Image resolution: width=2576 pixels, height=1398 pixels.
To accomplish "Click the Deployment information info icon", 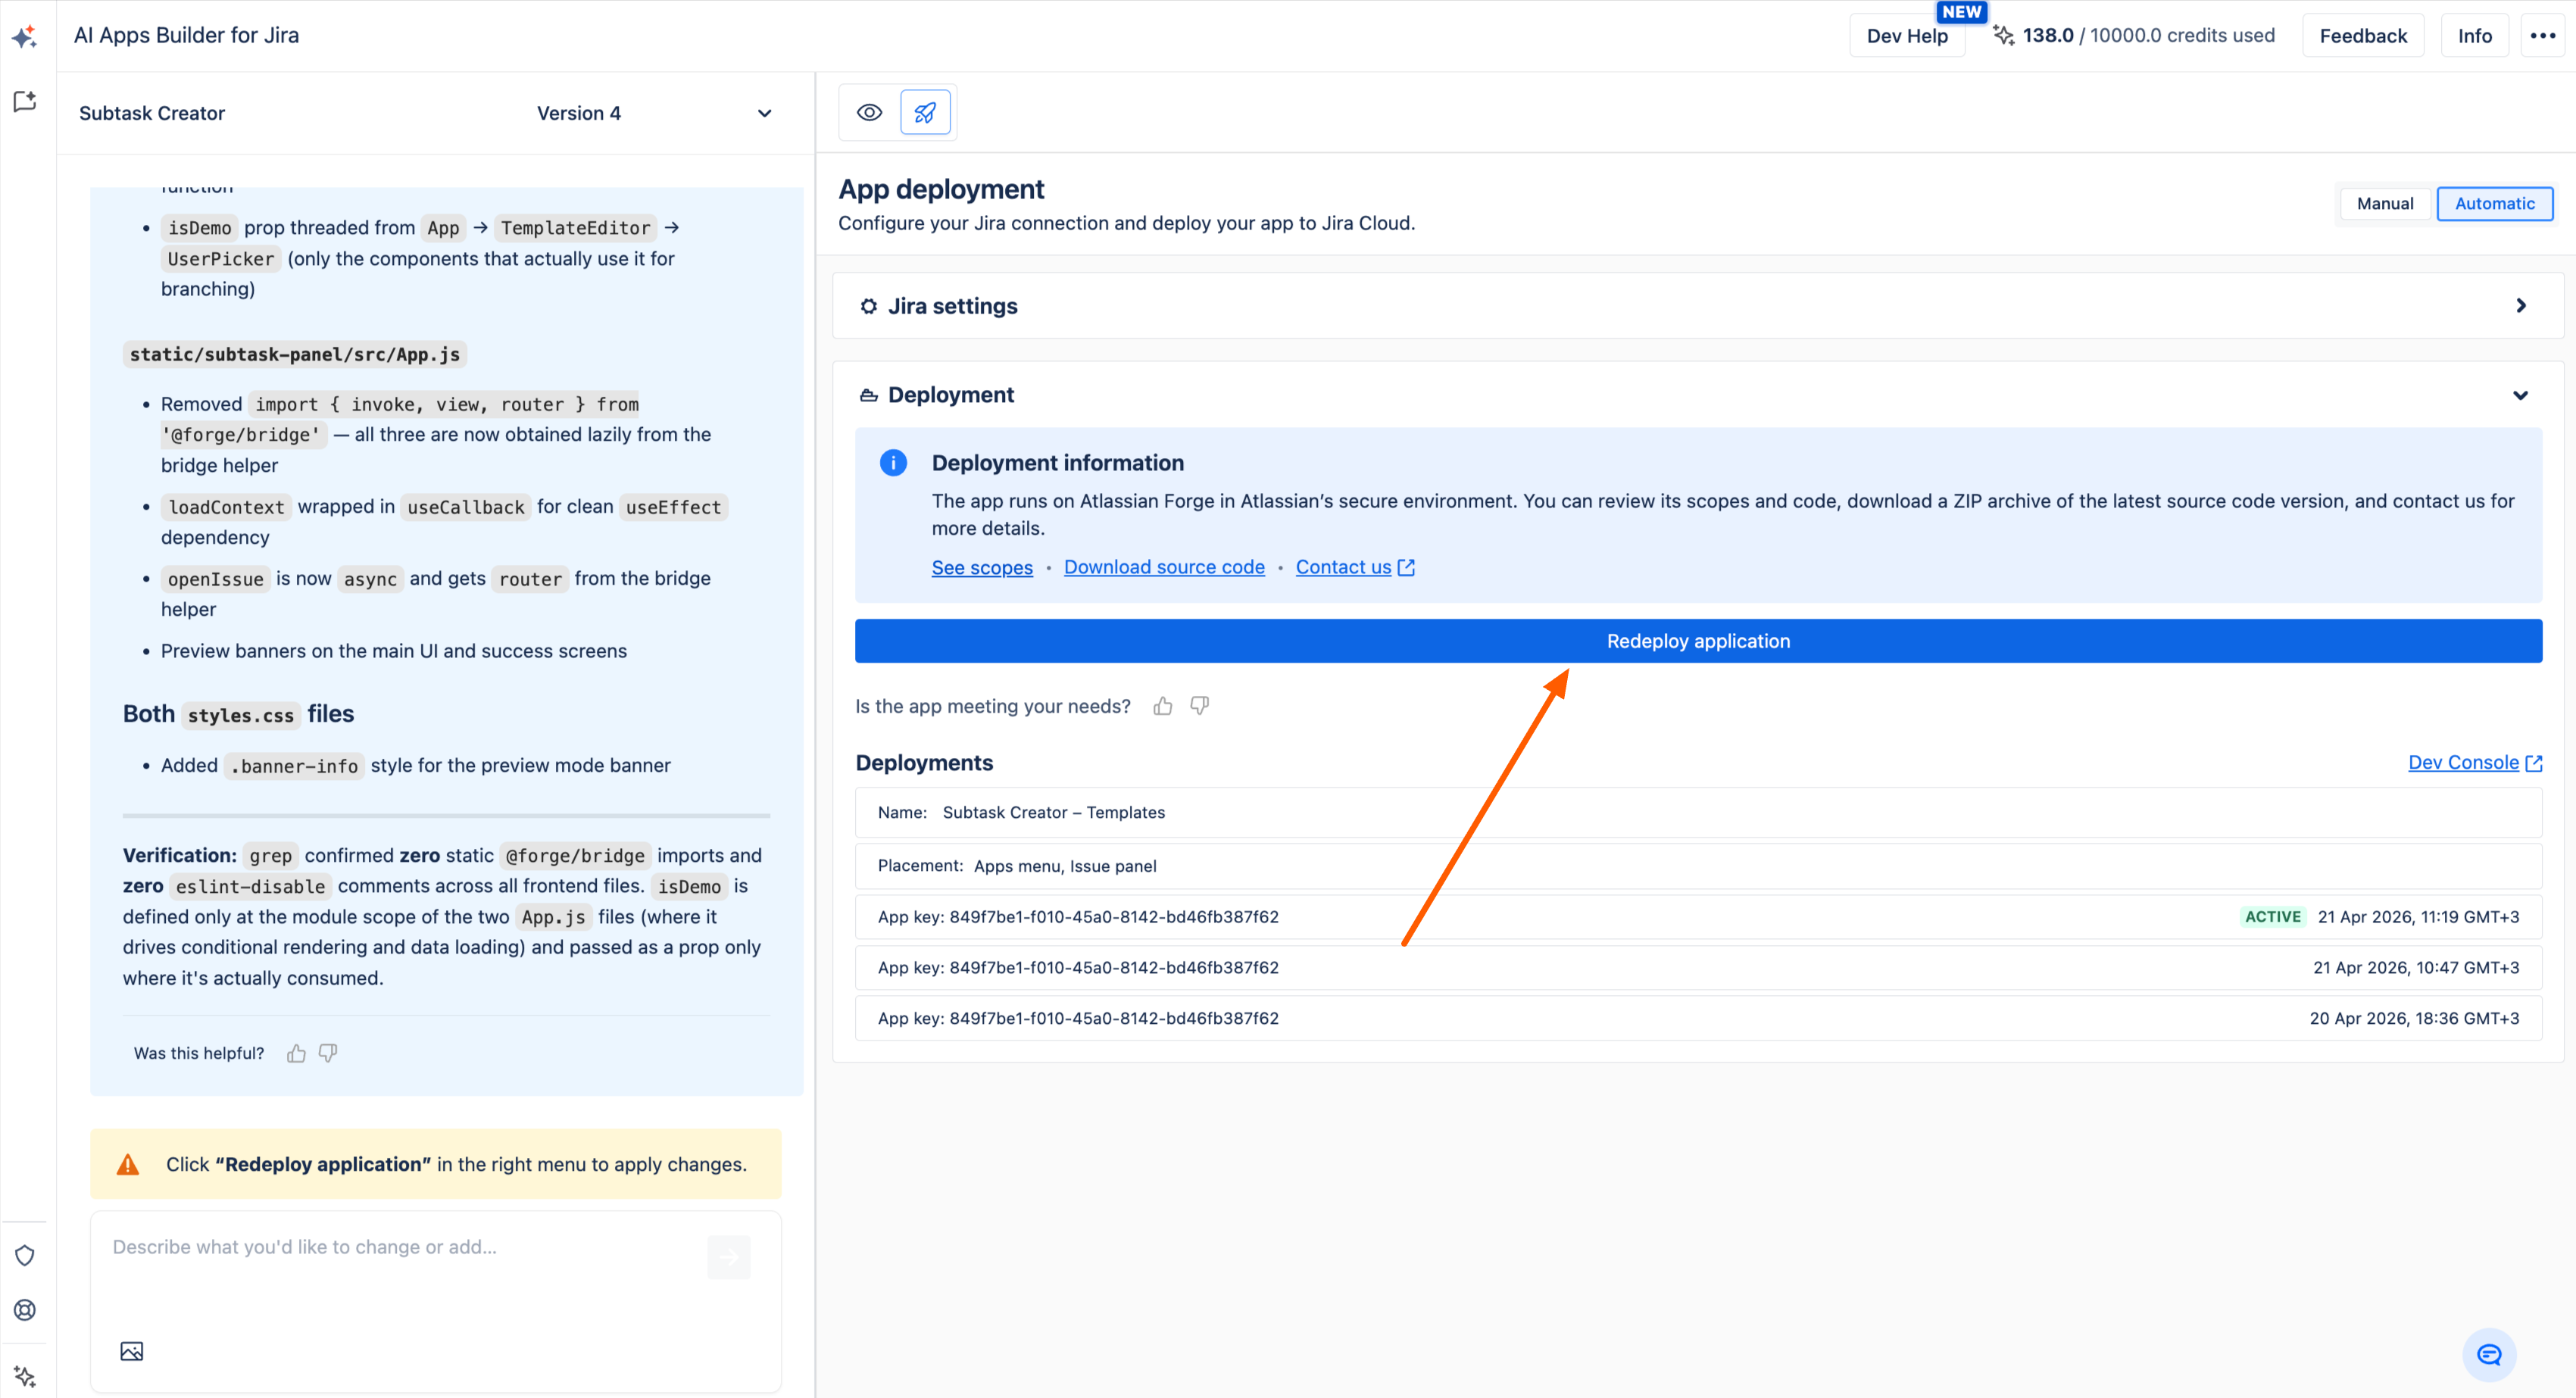I will pos(893,463).
